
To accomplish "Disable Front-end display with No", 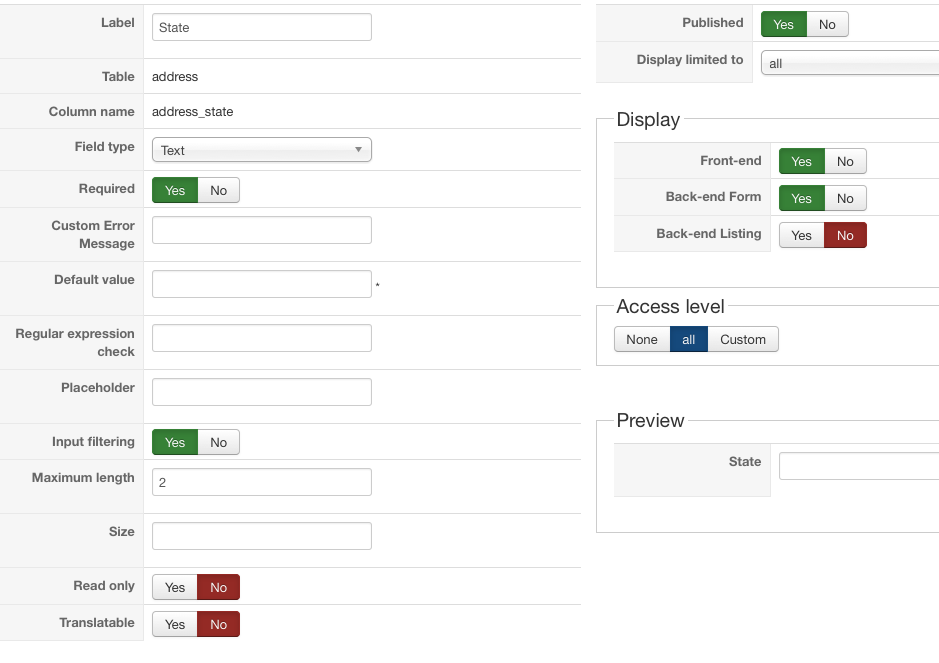I will [845, 162].
